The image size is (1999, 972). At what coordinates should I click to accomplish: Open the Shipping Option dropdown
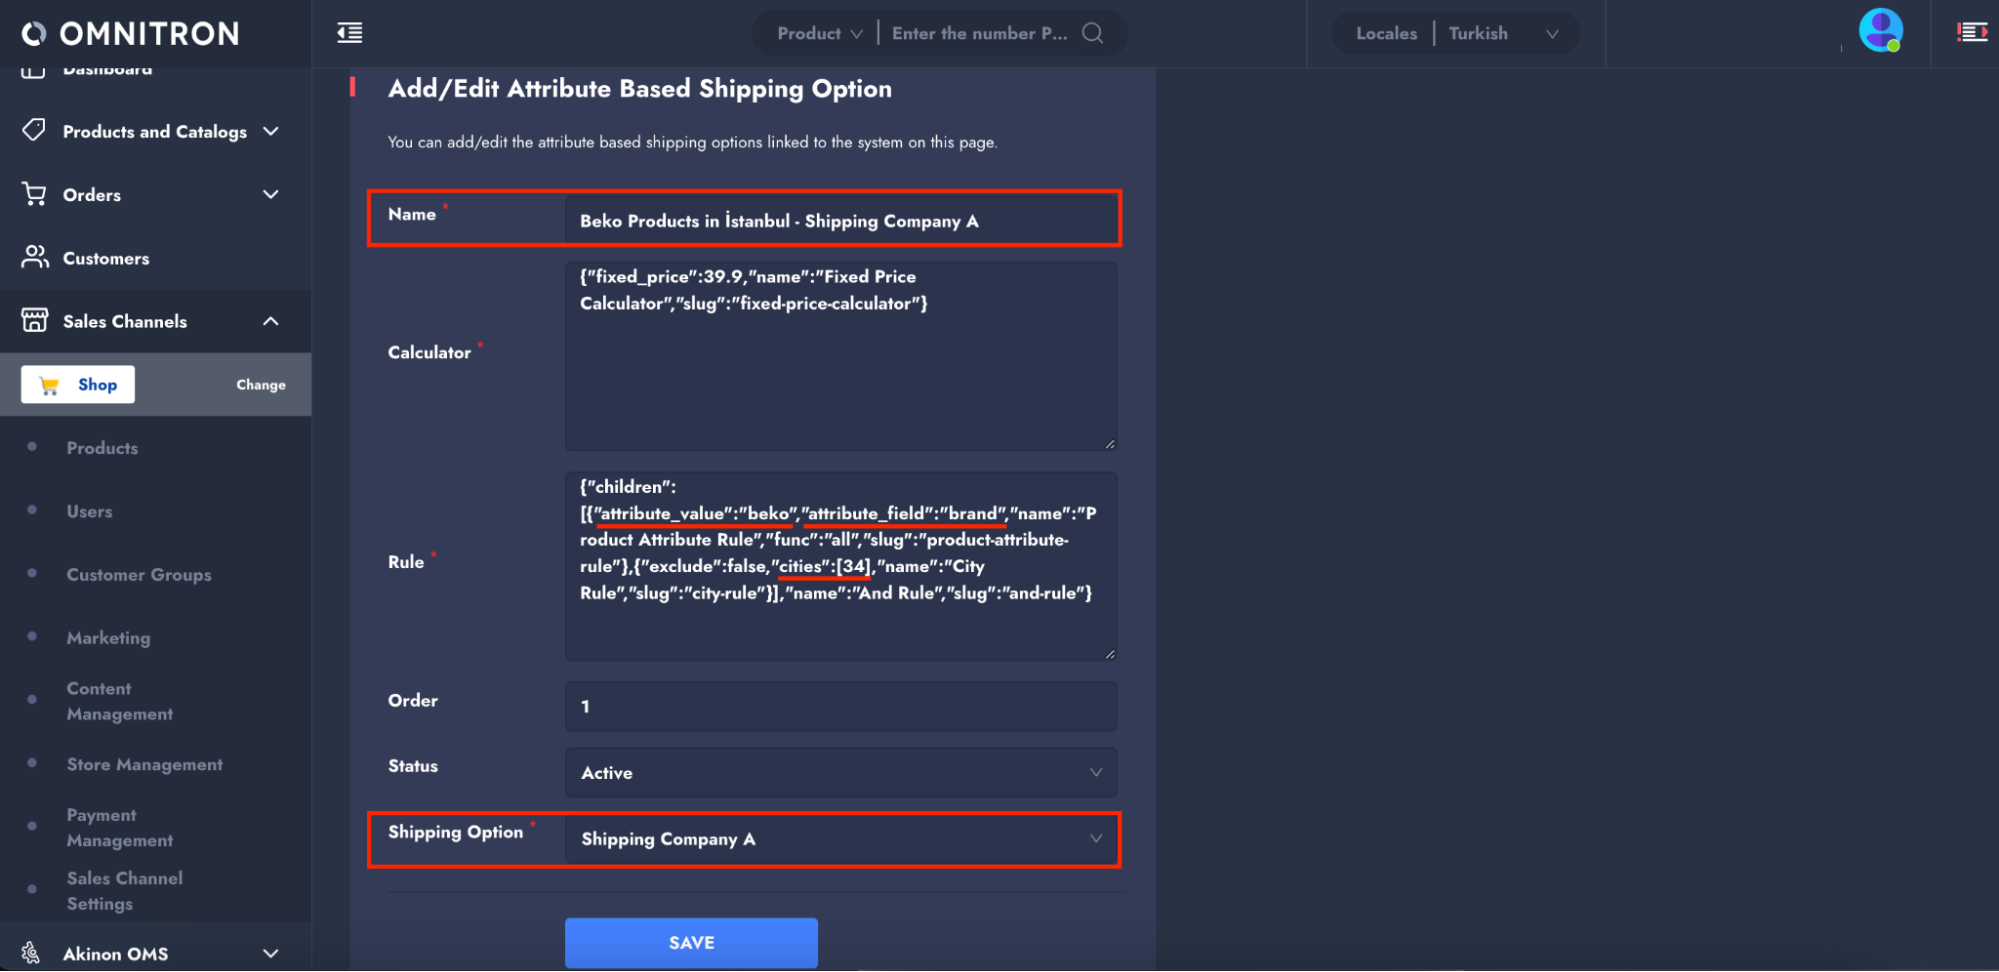tap(840, 839)
